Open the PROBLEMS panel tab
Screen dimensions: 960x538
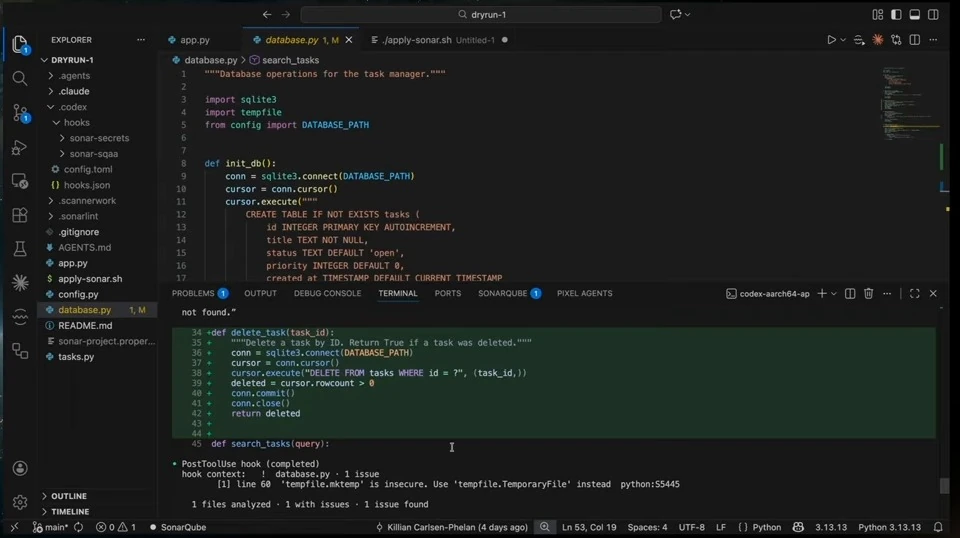[x=200, y=294]
